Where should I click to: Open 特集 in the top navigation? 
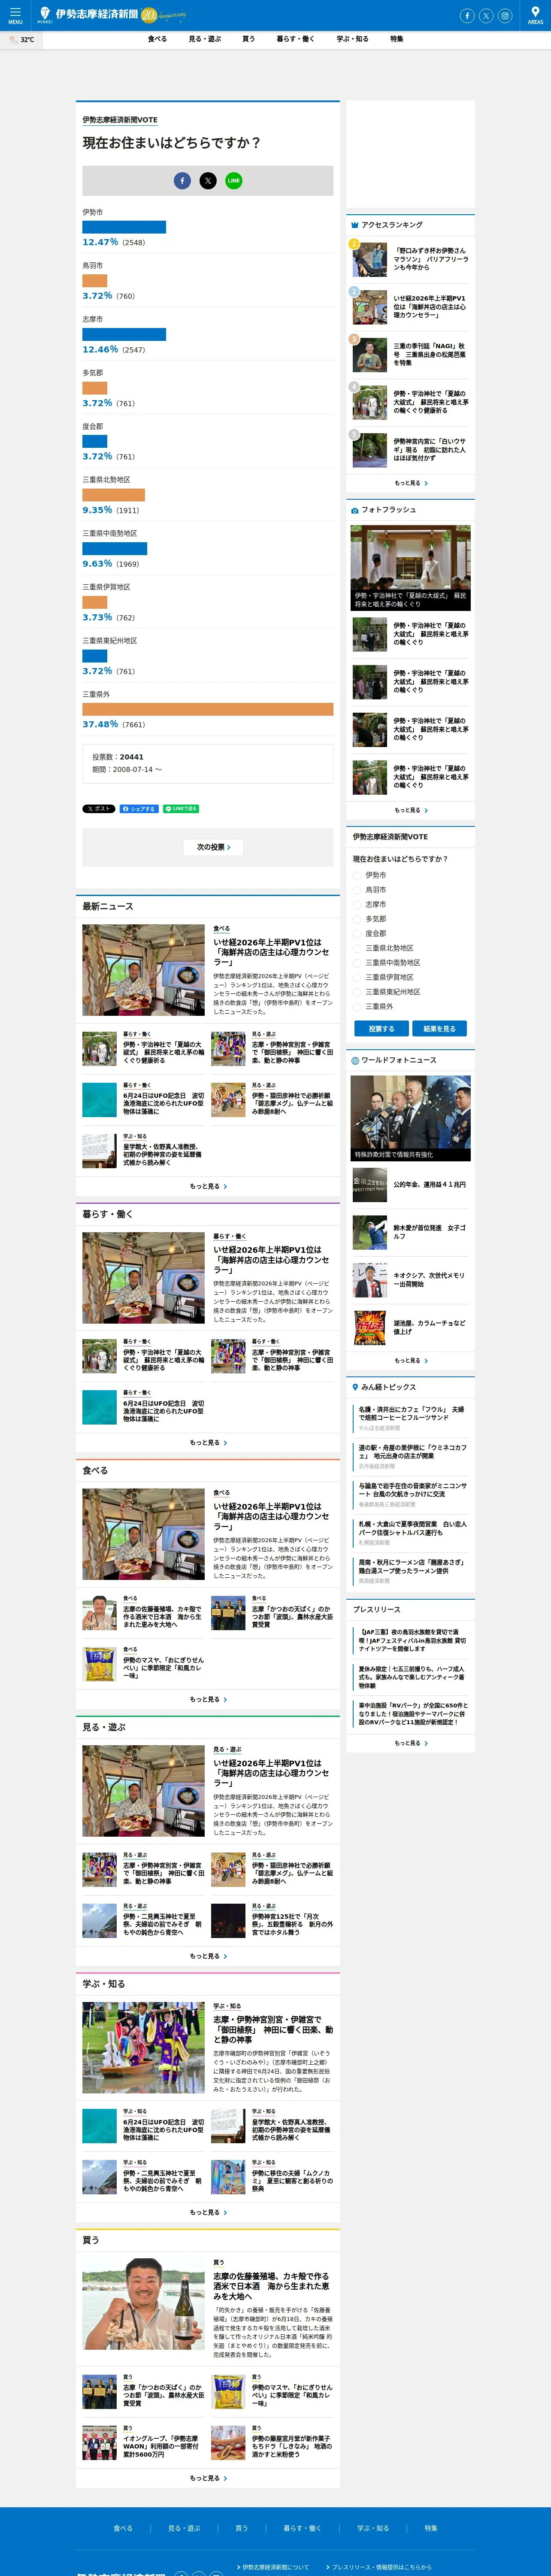pyautogui.click(x=397, y=39)
